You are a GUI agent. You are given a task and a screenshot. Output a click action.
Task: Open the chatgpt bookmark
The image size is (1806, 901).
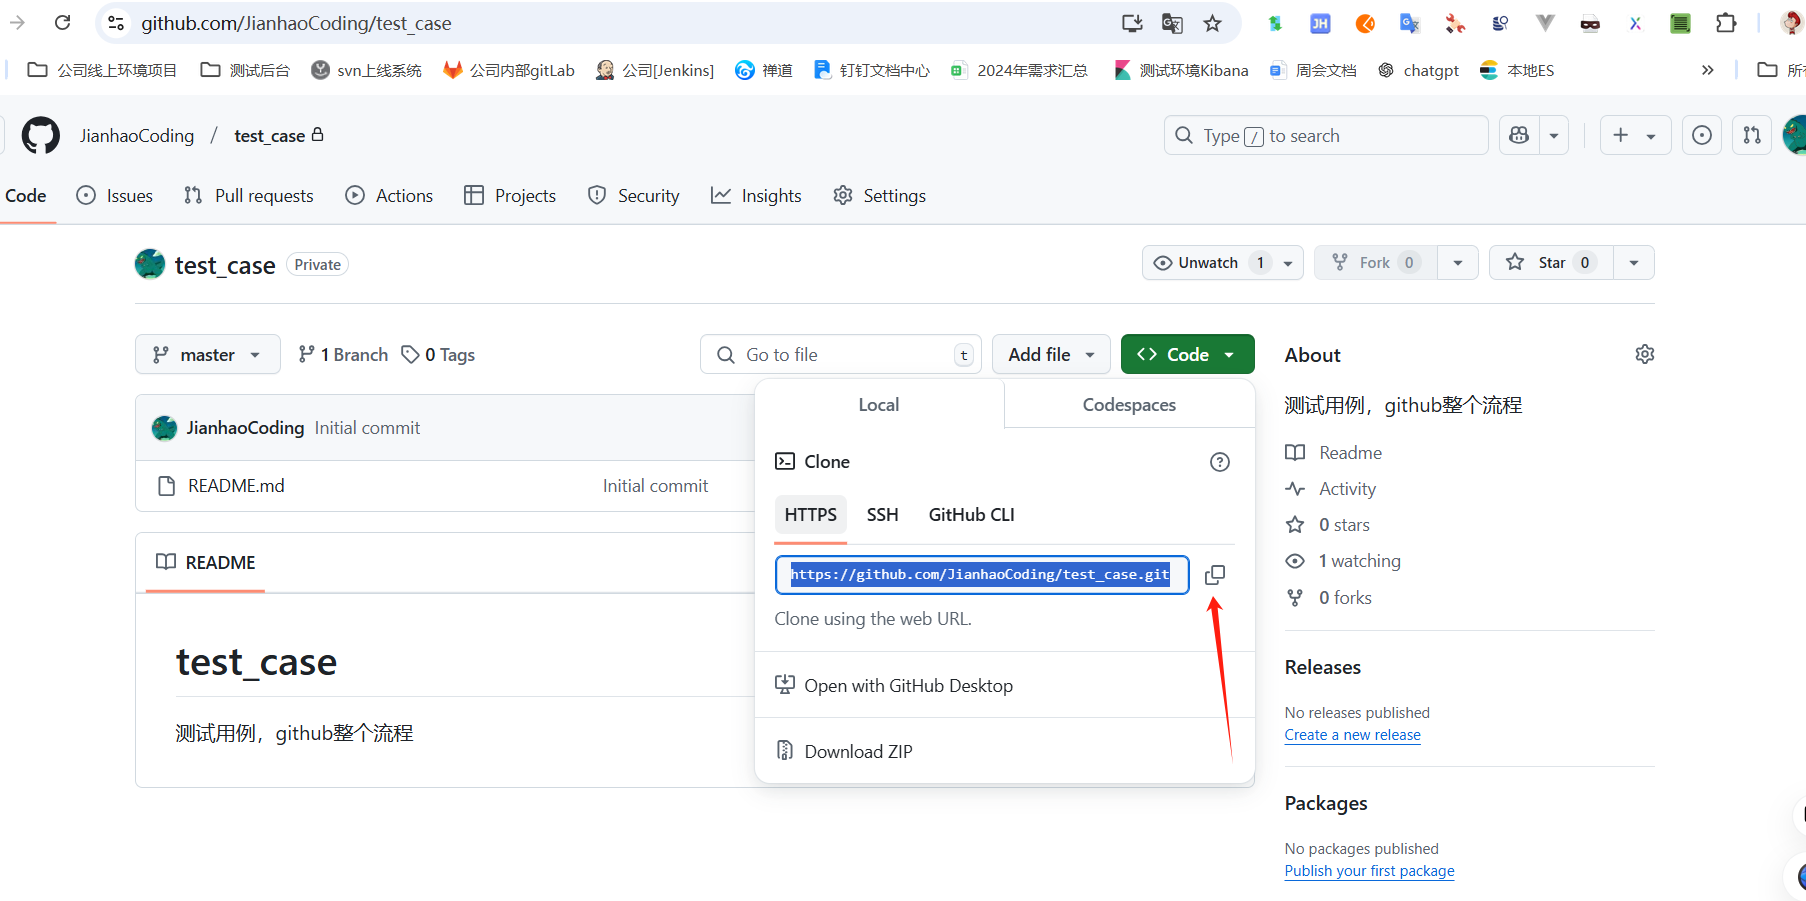[1418, 70]
